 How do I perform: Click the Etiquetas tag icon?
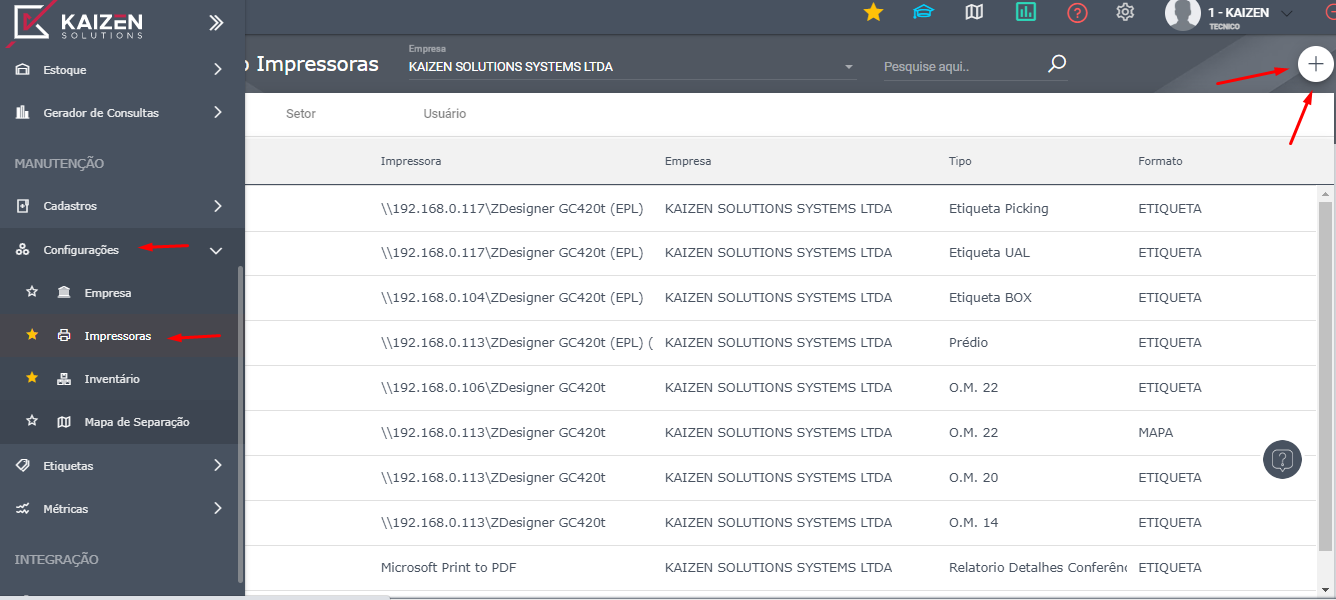(x=22, y=466)
